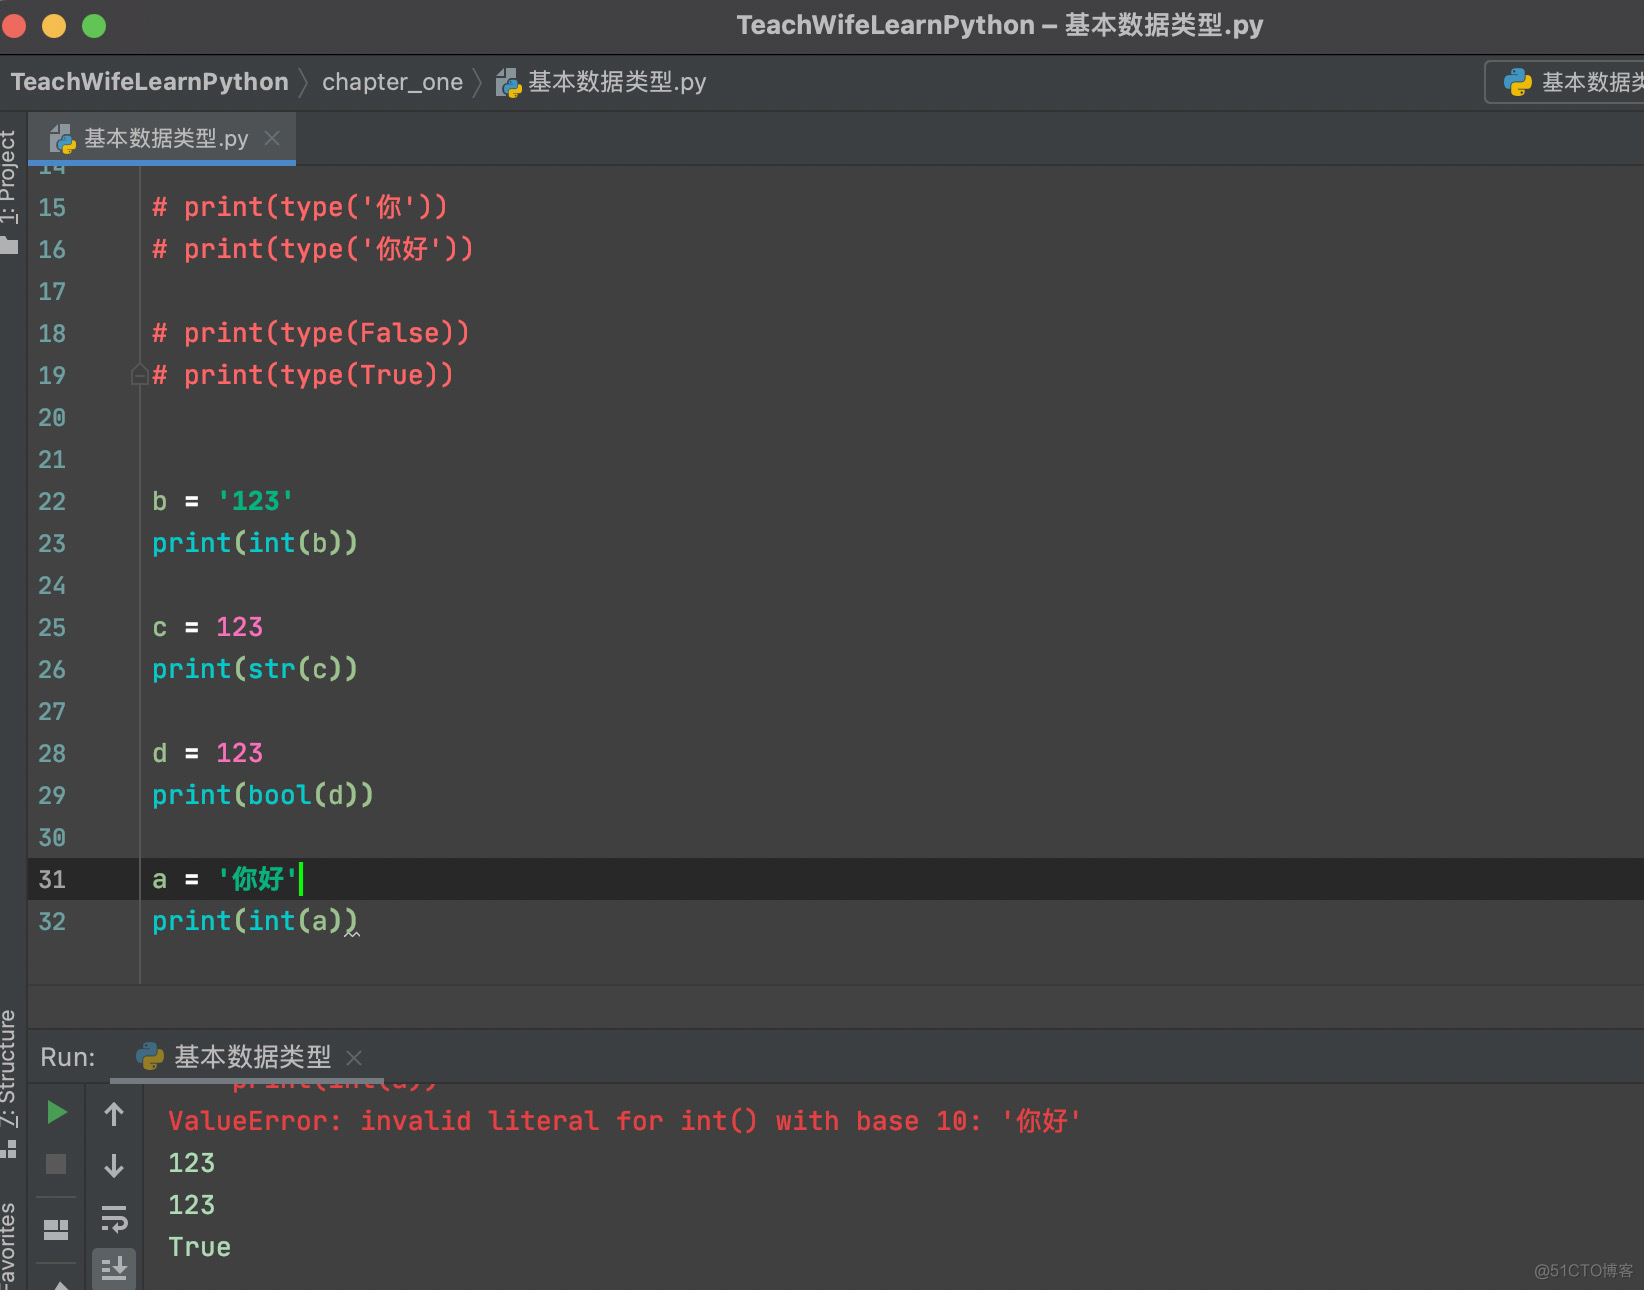Click the Project folder icon in left strip
The height and width of the screenshot is (1290, 1644).
(9, 245)
